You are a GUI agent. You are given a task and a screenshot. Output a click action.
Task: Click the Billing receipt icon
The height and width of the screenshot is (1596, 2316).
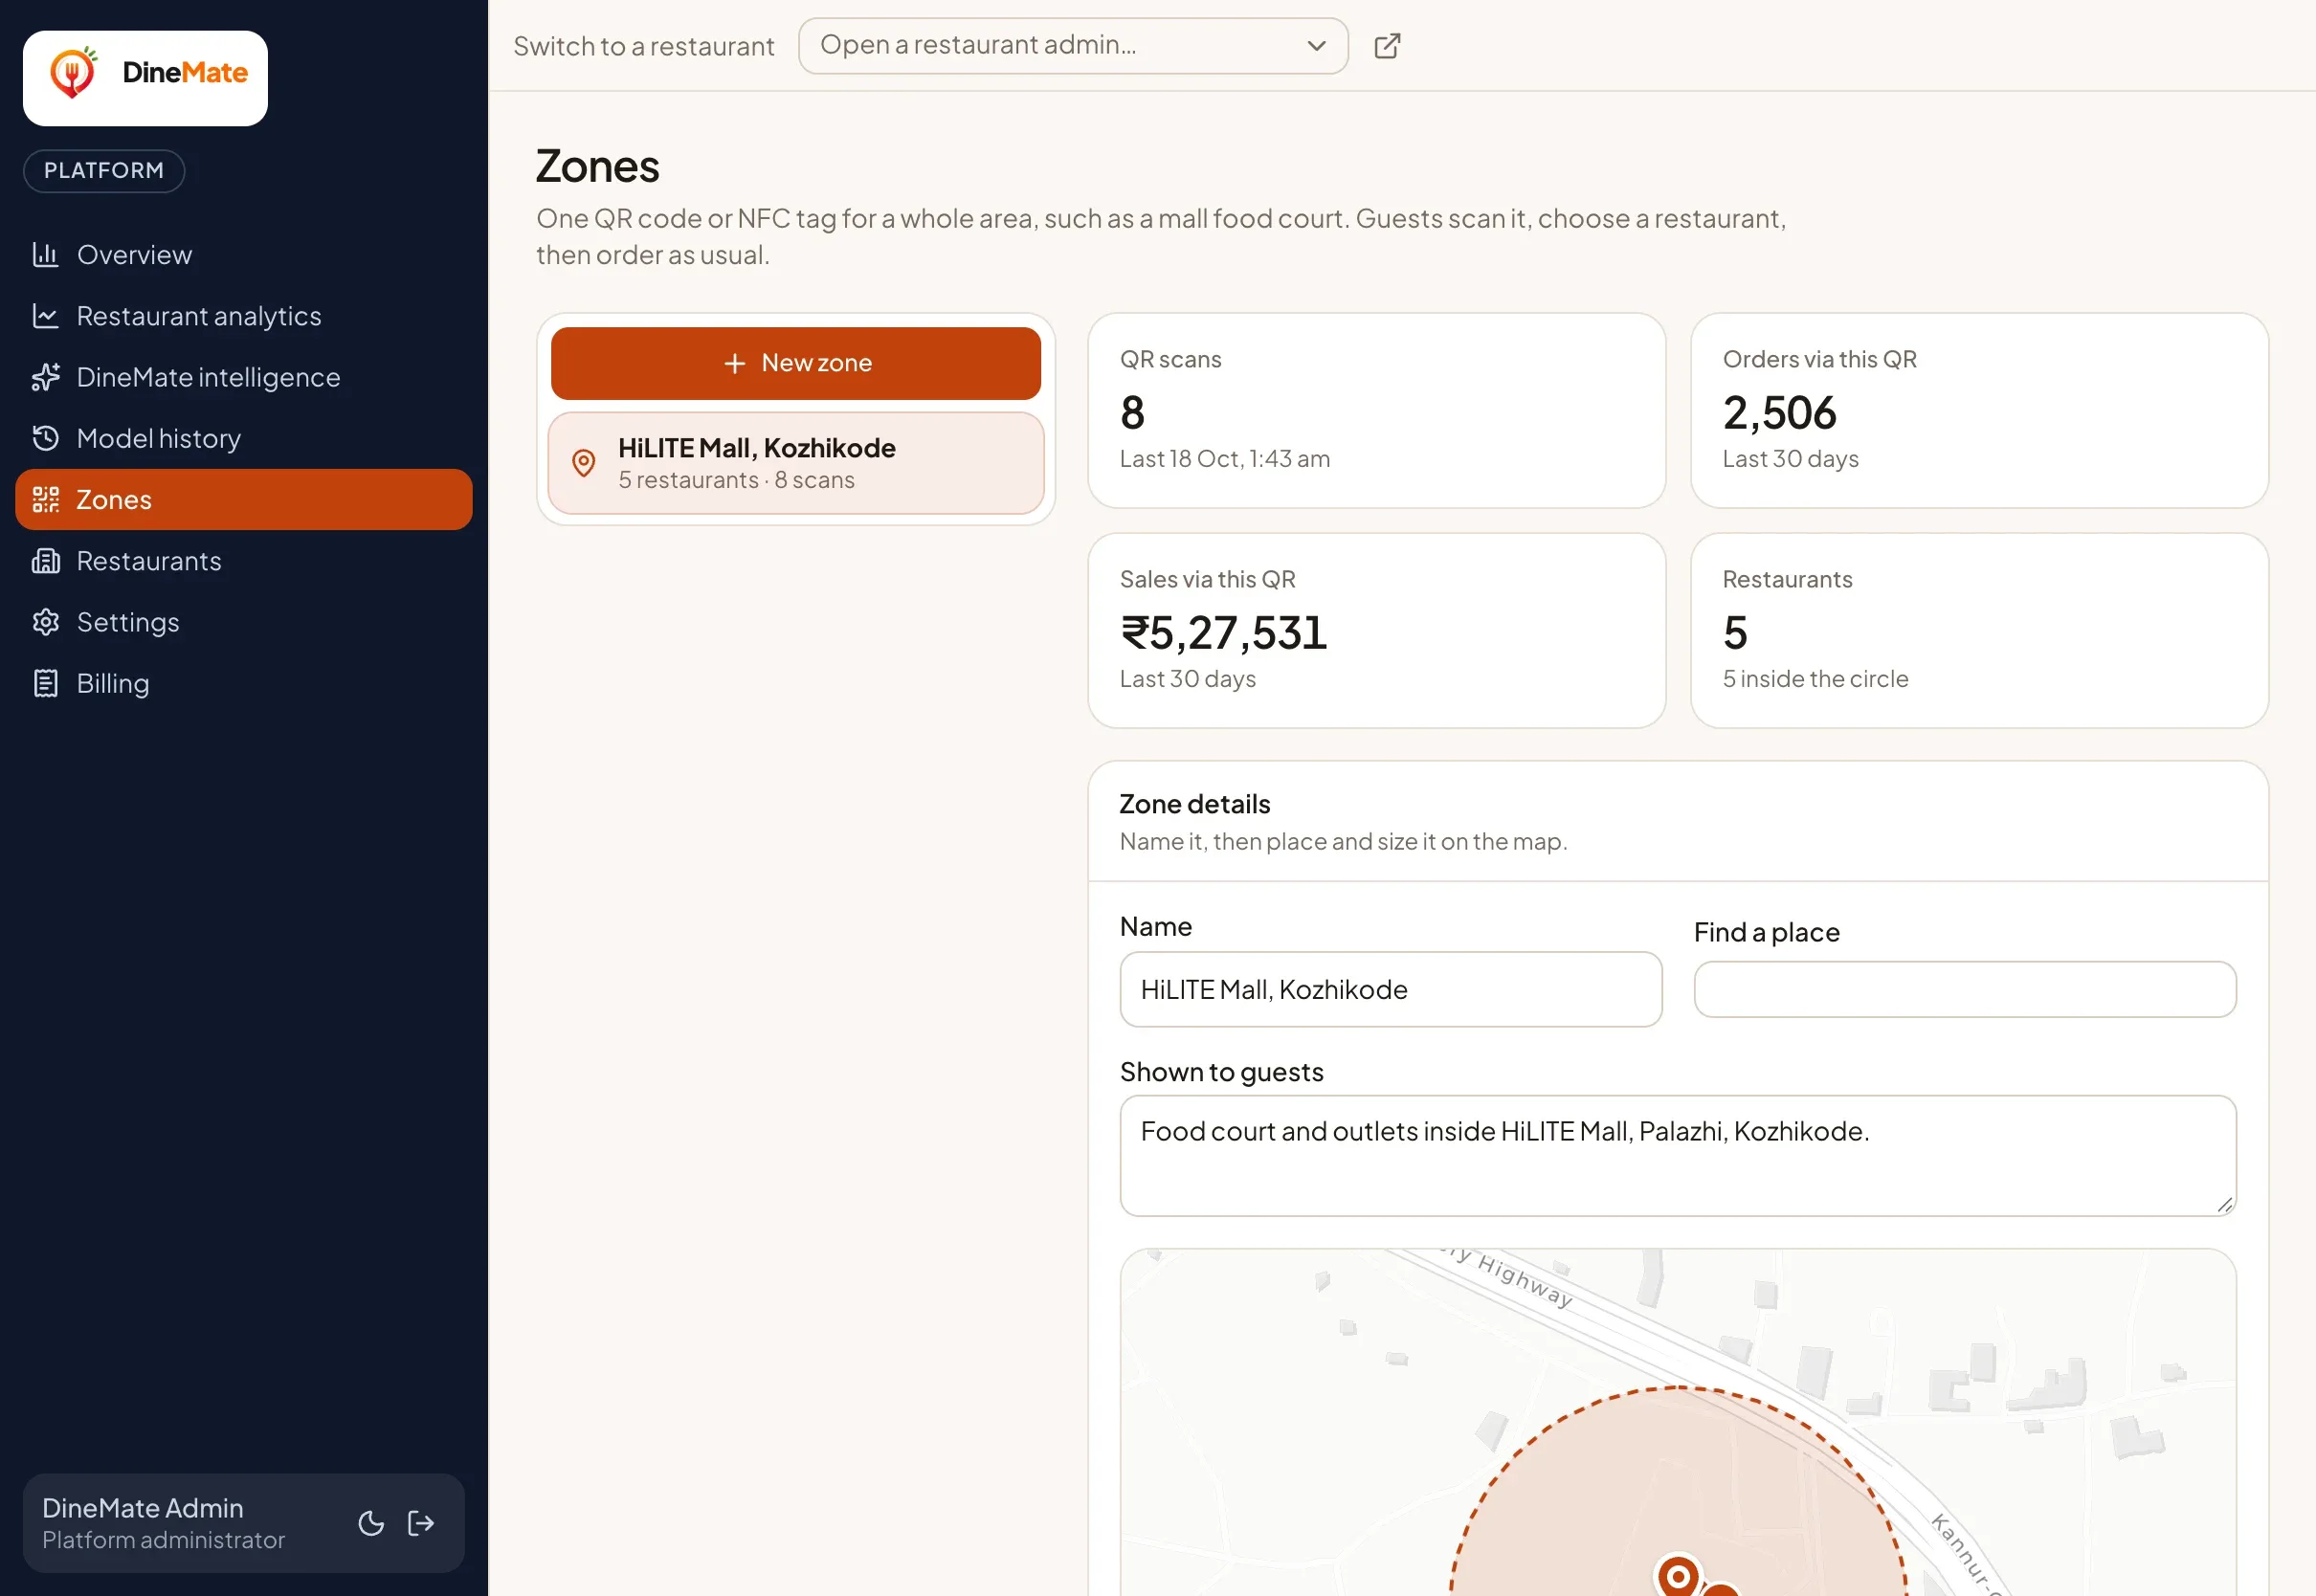click(46, 683)
